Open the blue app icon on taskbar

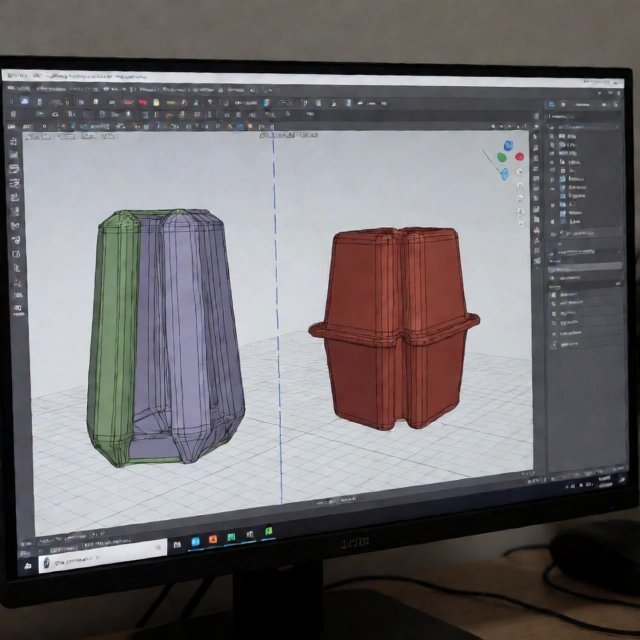click(x=196, y=542)
